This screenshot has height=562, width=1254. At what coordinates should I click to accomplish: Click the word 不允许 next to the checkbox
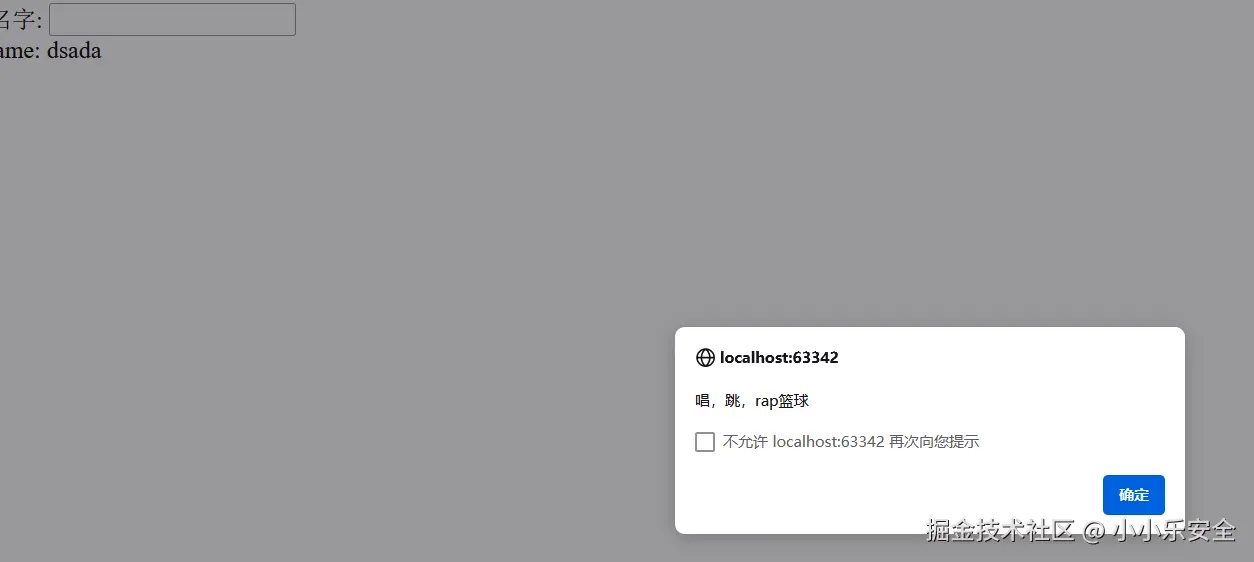pyautogui.click(x=746, y=442)
